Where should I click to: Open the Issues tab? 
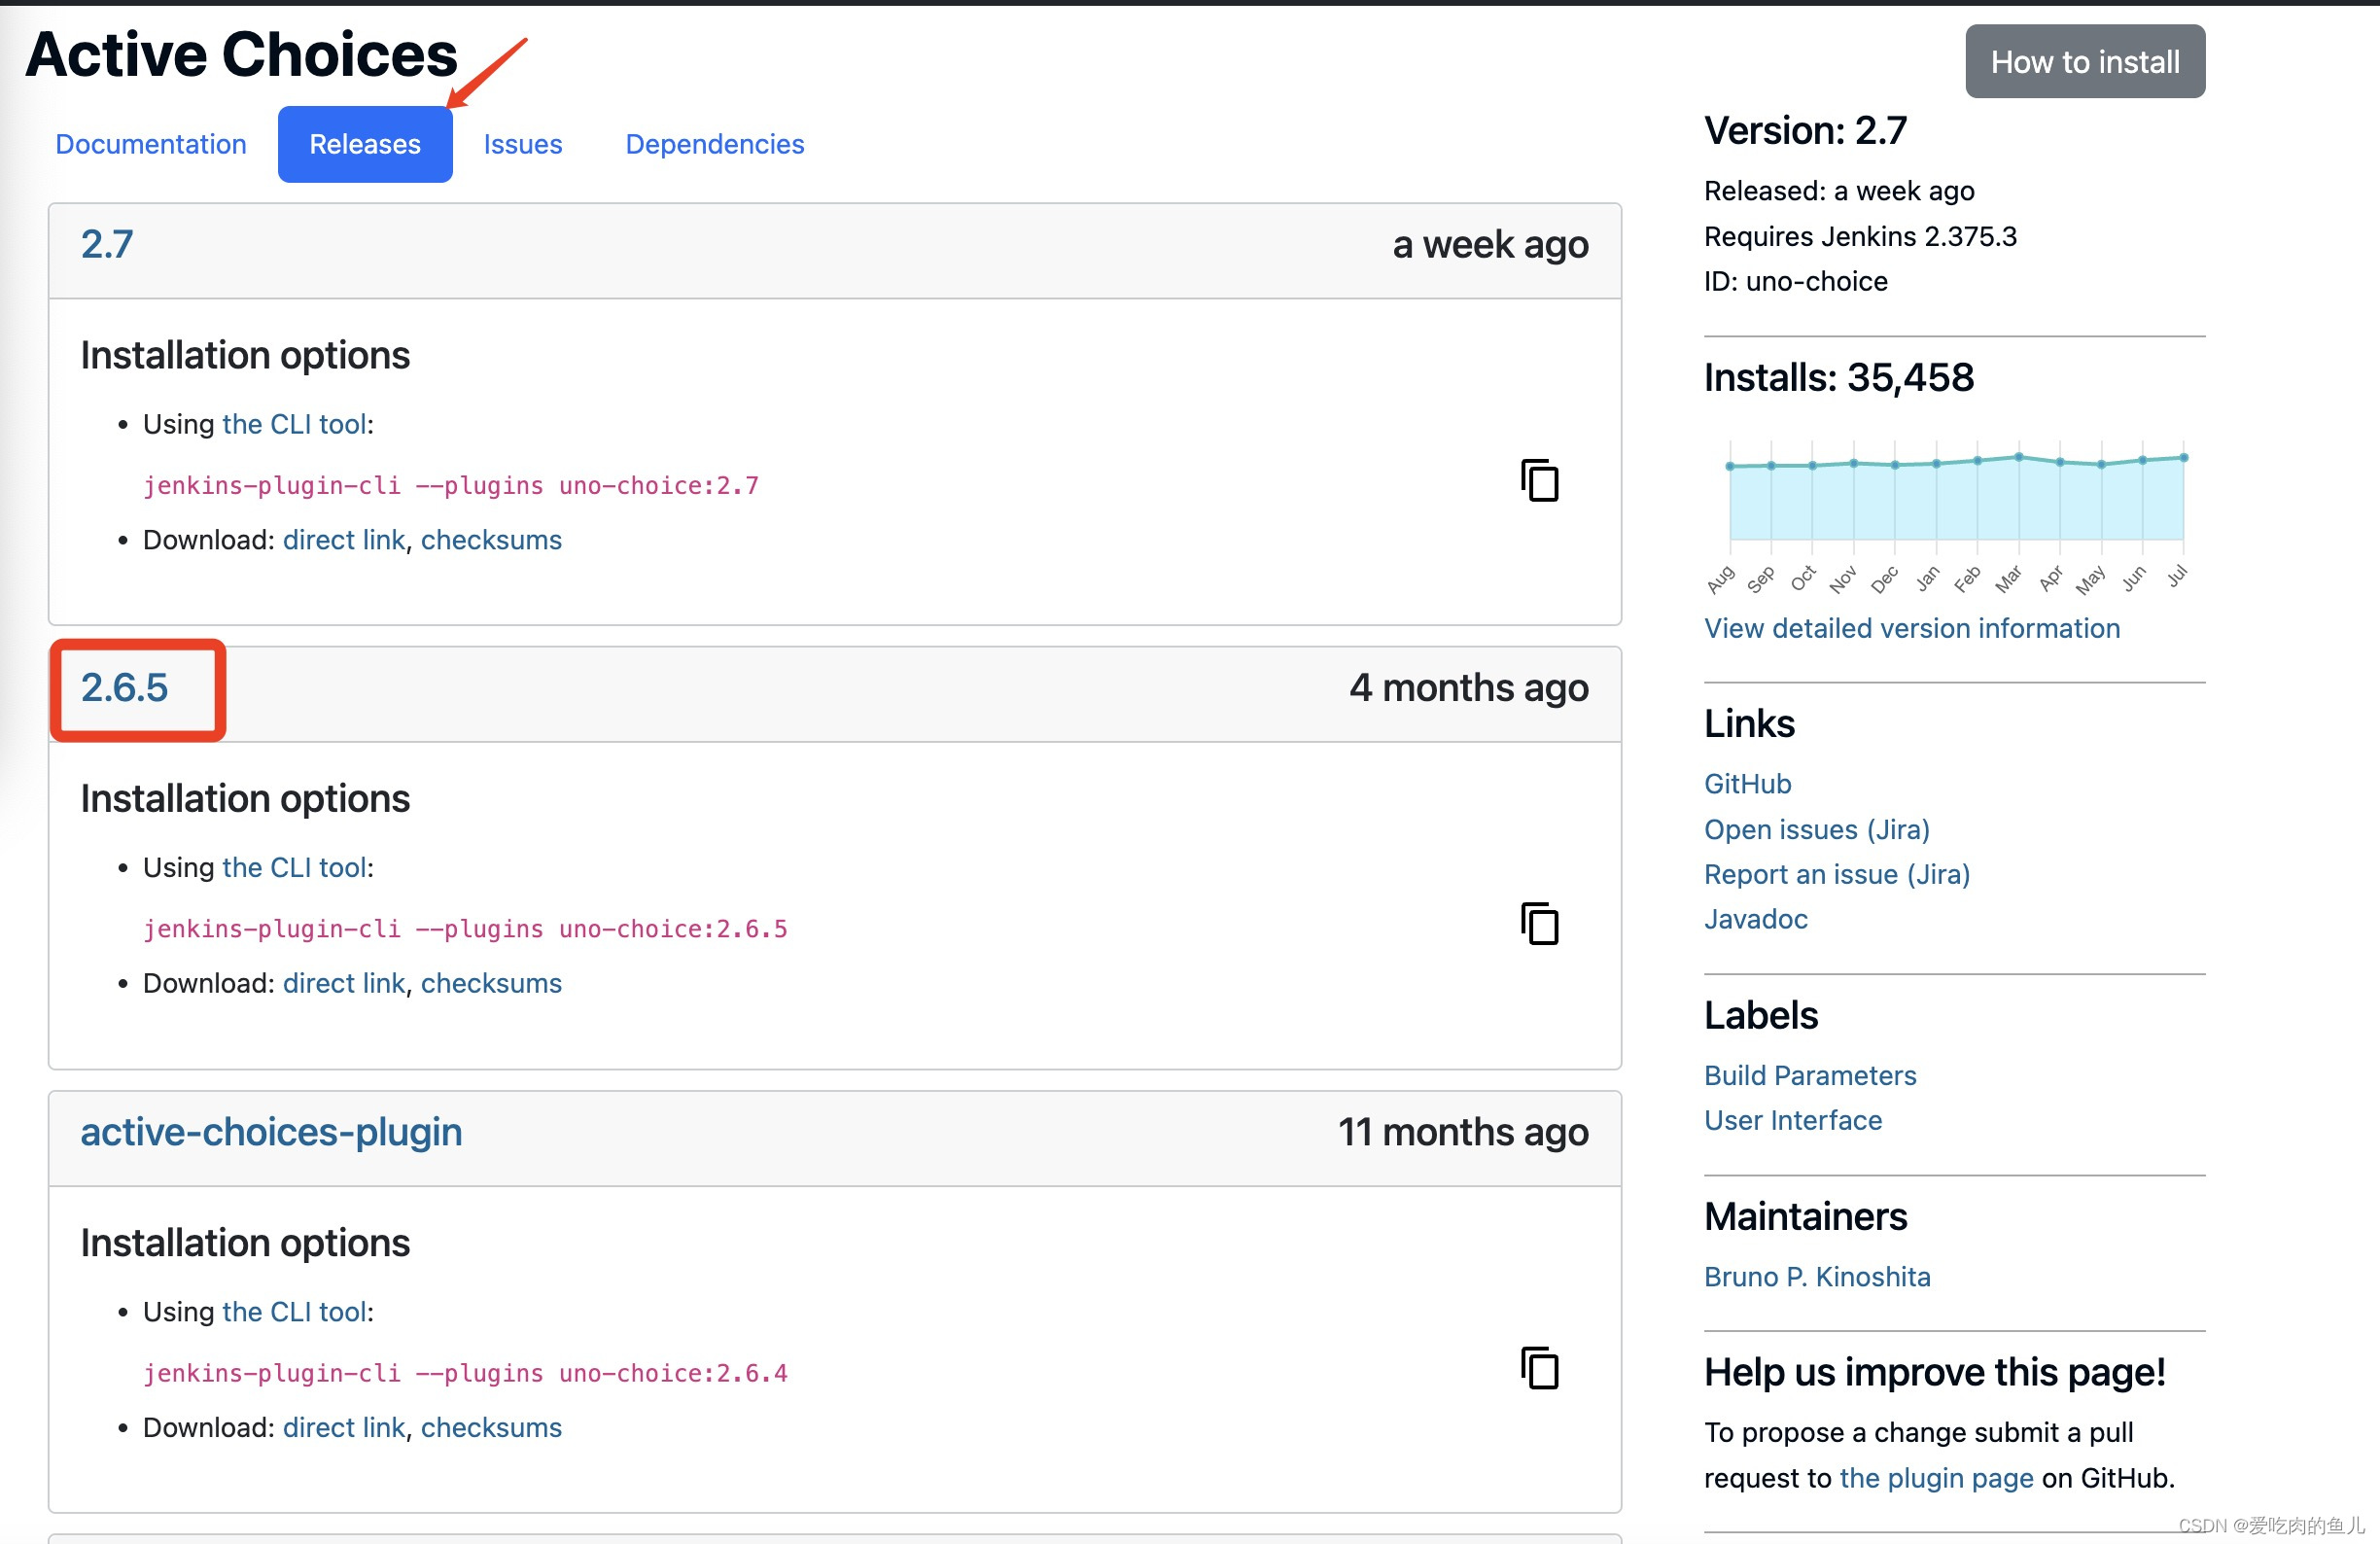coord(523,143)
